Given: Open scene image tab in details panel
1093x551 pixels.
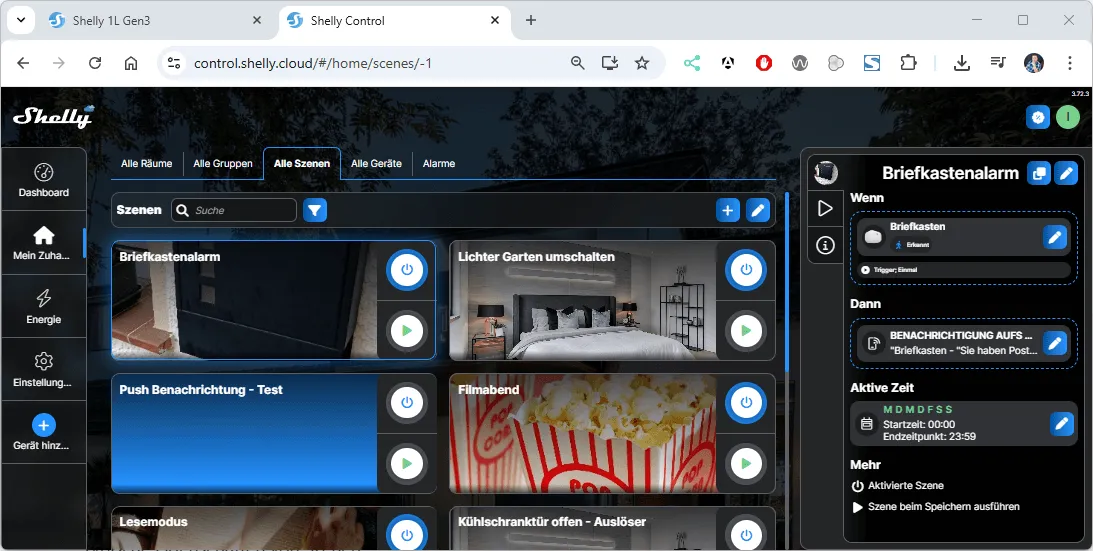Looking at the screenshot, I should click(825, 172).
